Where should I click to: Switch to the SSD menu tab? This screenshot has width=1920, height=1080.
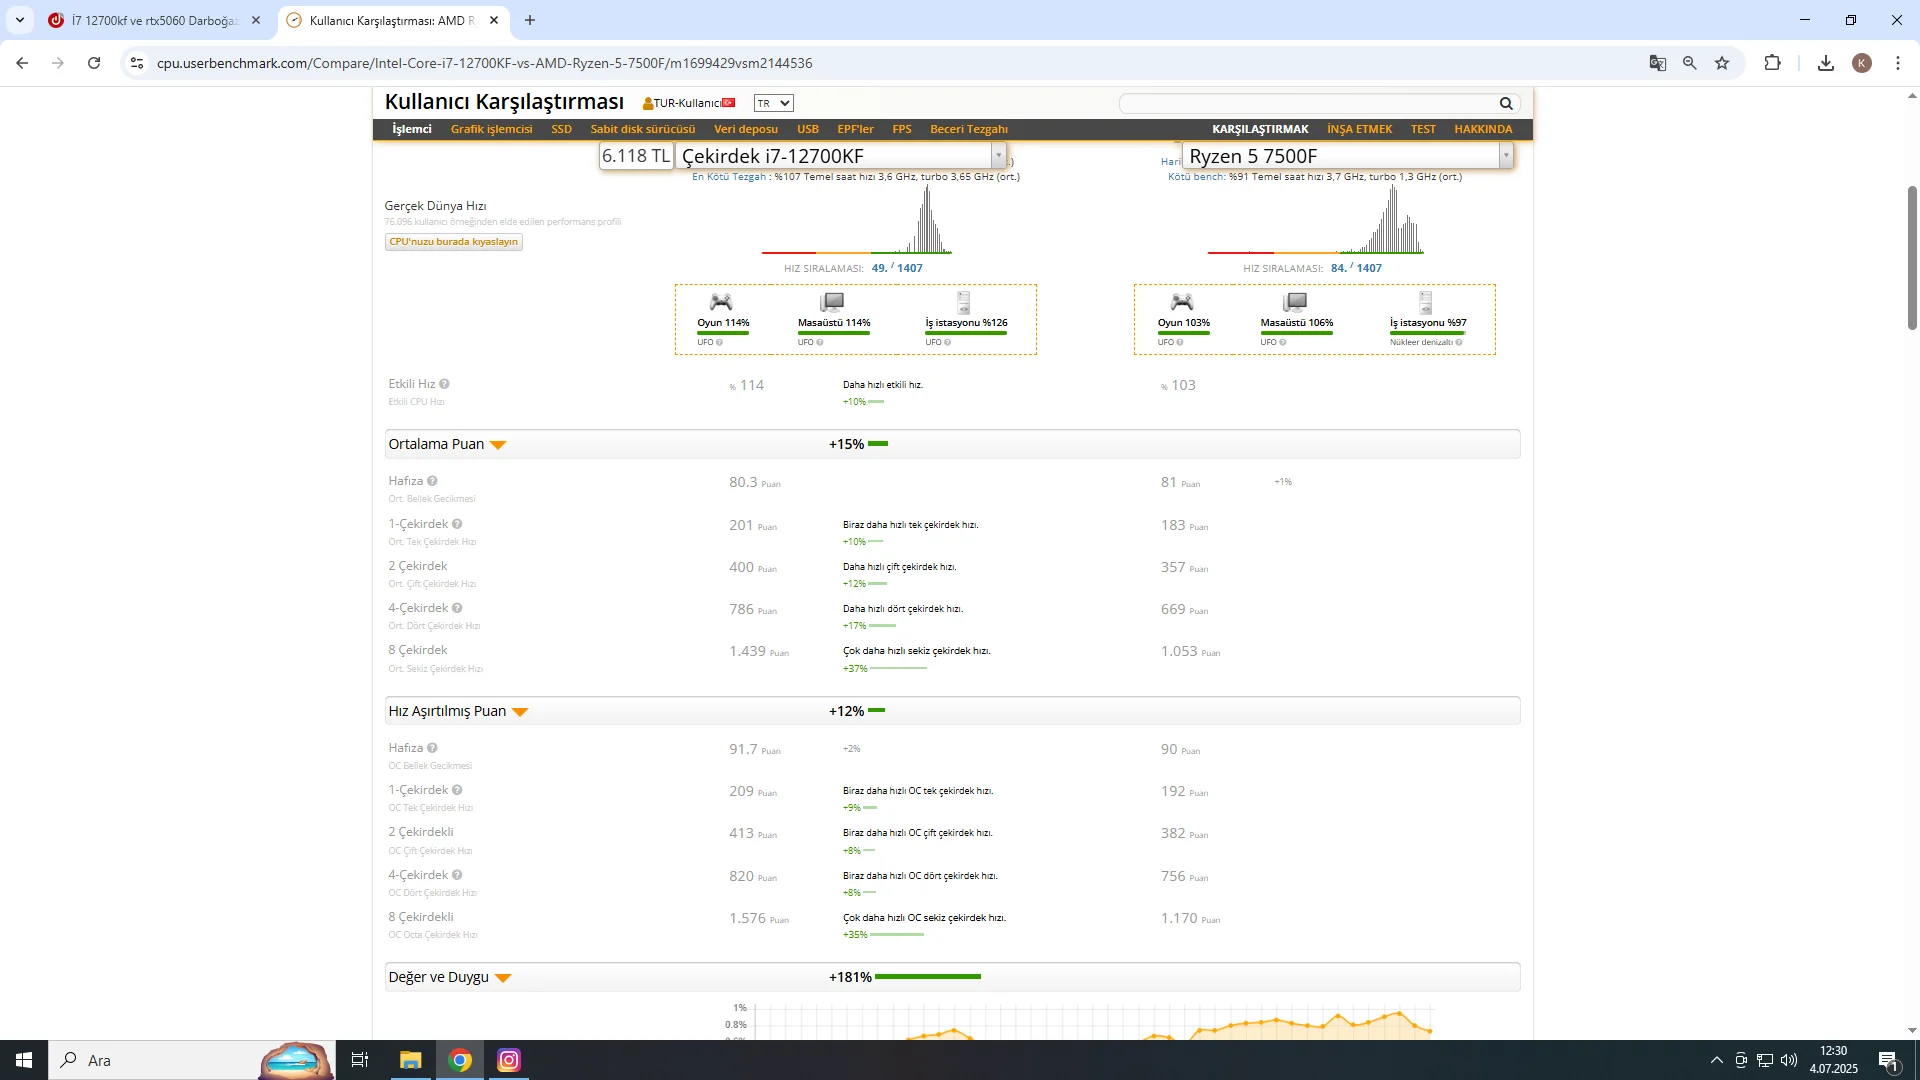[x=561, y=129]
